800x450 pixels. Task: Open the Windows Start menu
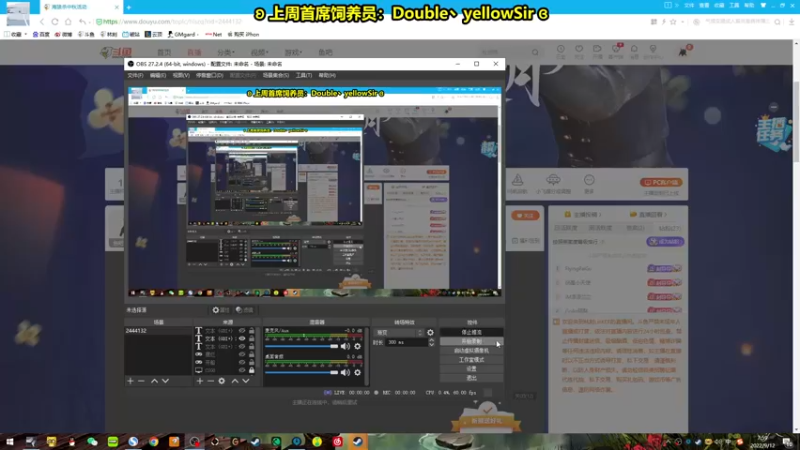click(x=10, y=441)
